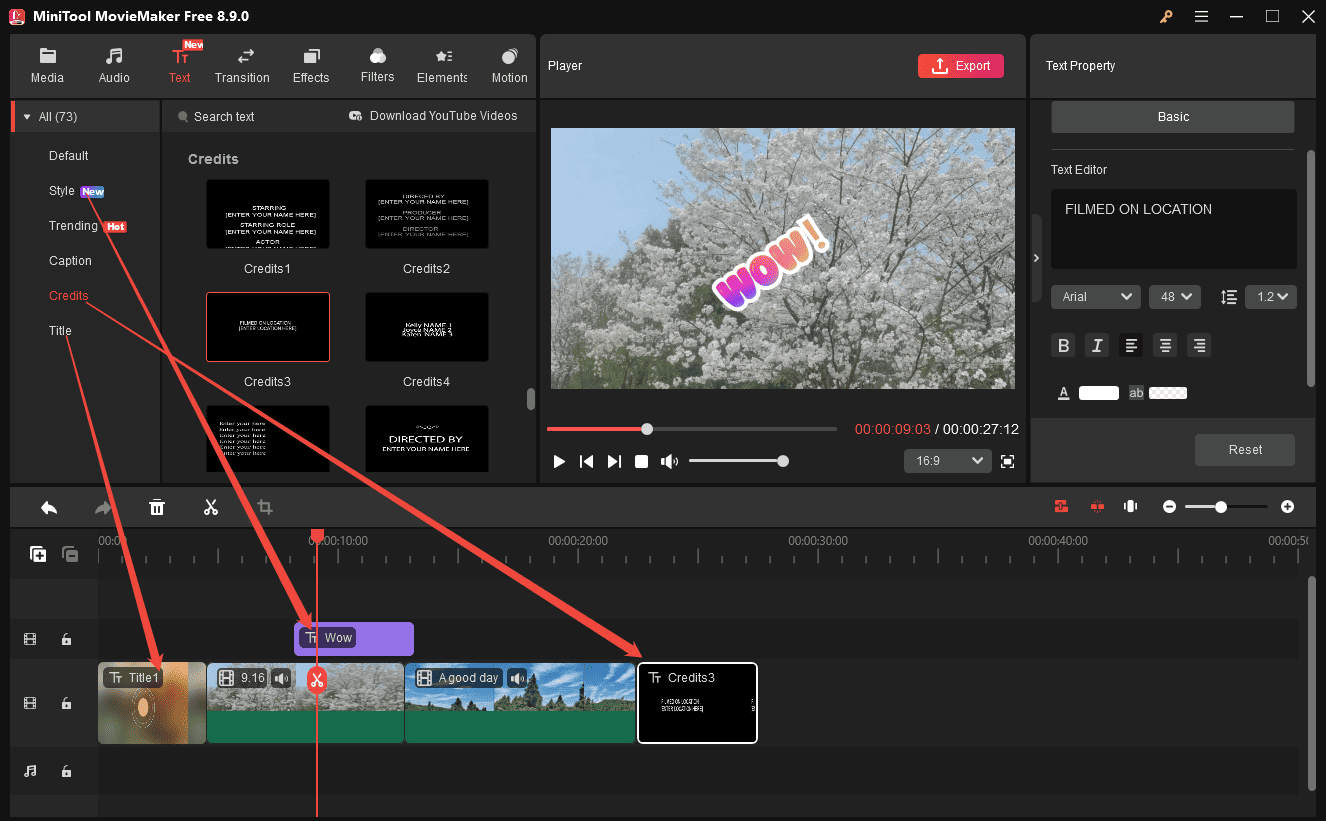
Task: Set text alignment to right
Action: pyautogui.click(x=1199, y=345)
